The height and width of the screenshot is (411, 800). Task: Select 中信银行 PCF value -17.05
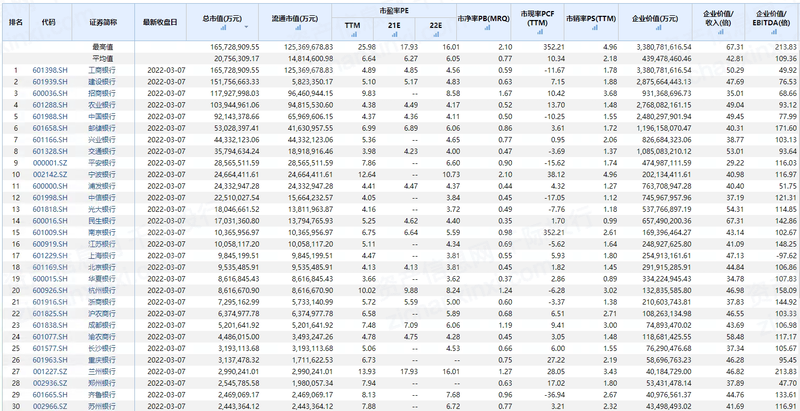(555, 198)
